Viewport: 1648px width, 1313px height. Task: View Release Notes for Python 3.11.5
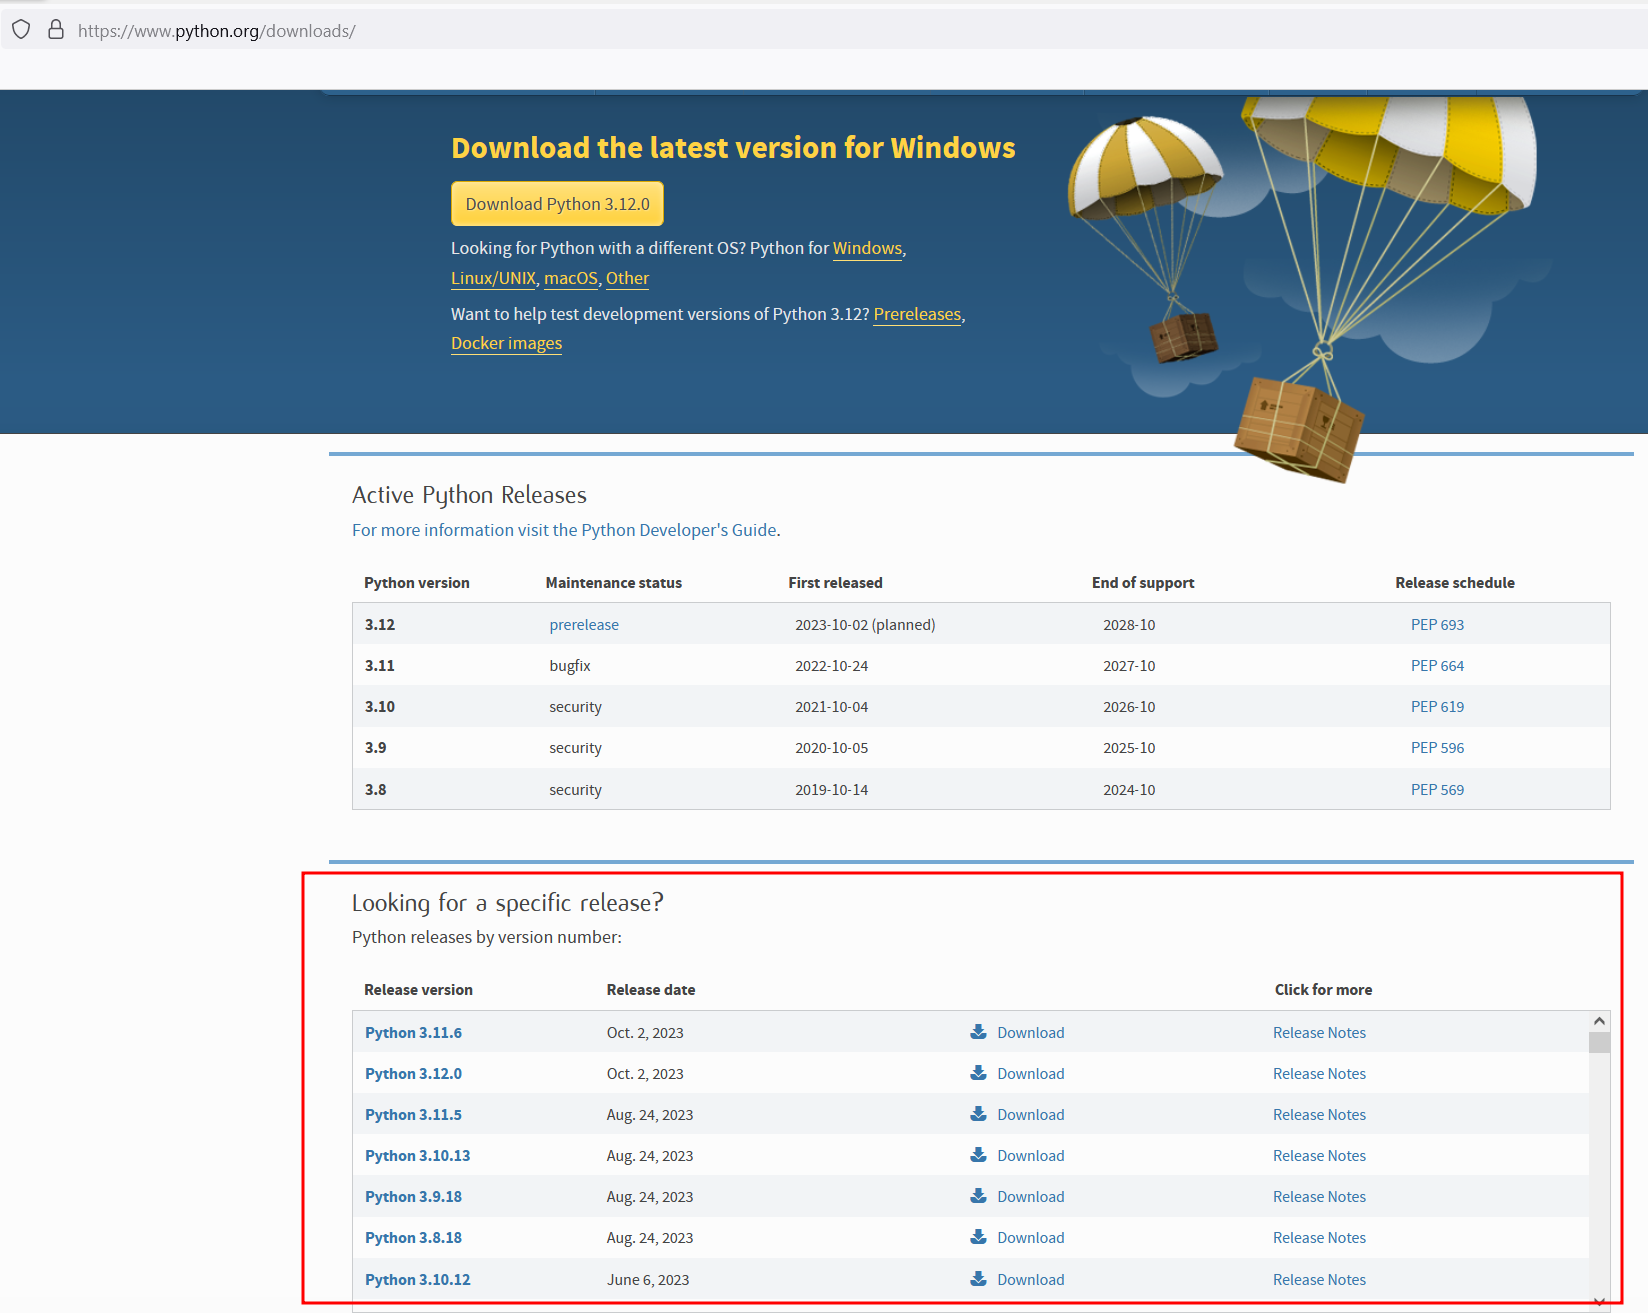(1319, 1115)
